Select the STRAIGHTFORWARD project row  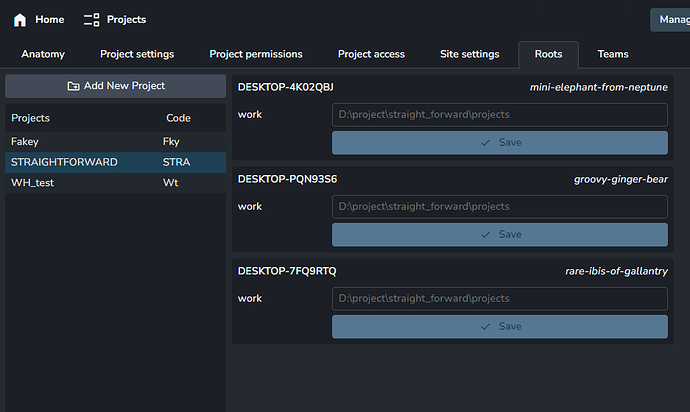[x=115, y=162]
